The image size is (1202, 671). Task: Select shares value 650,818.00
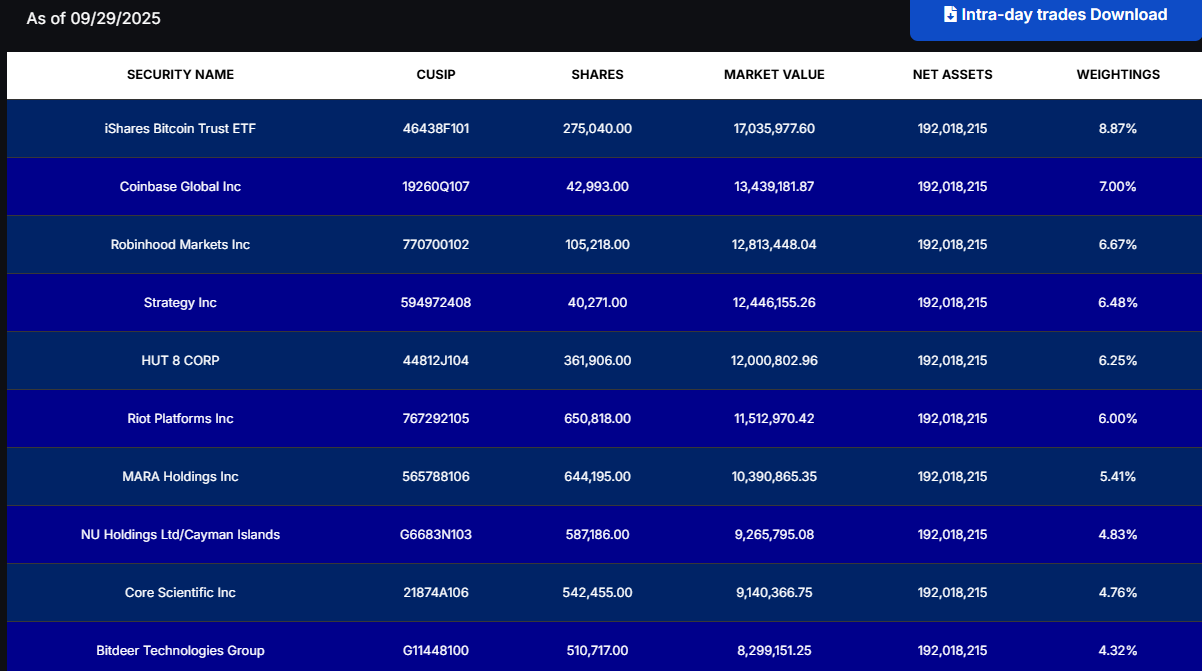pos(597,419)
